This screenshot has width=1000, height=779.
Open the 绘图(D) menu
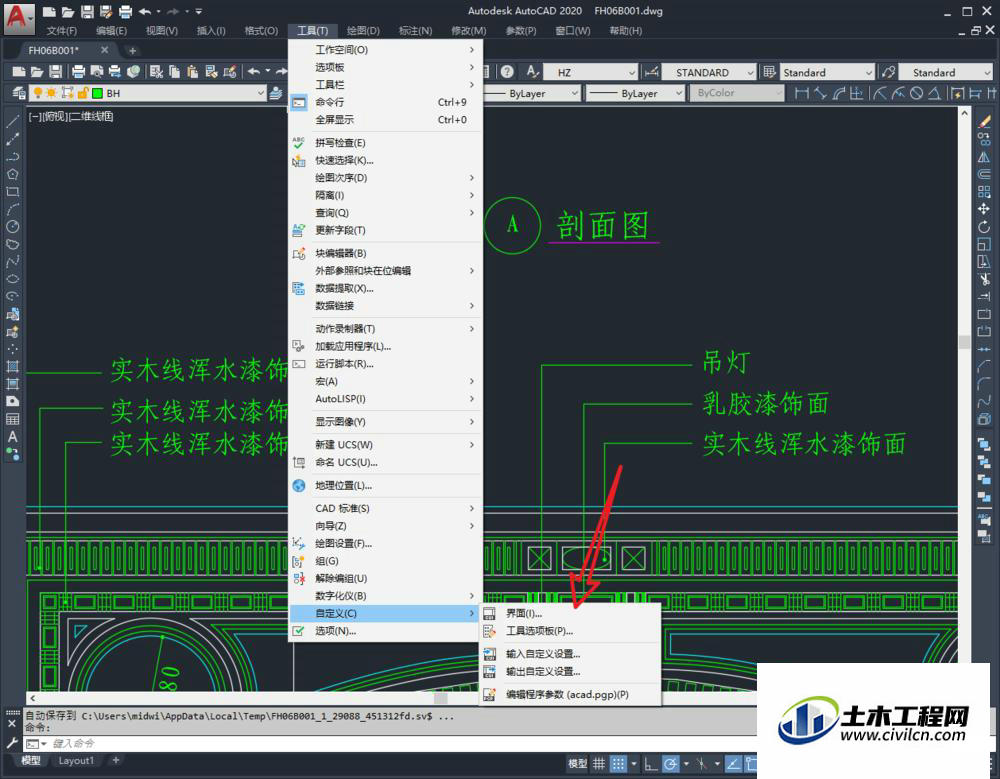[363, 31]
